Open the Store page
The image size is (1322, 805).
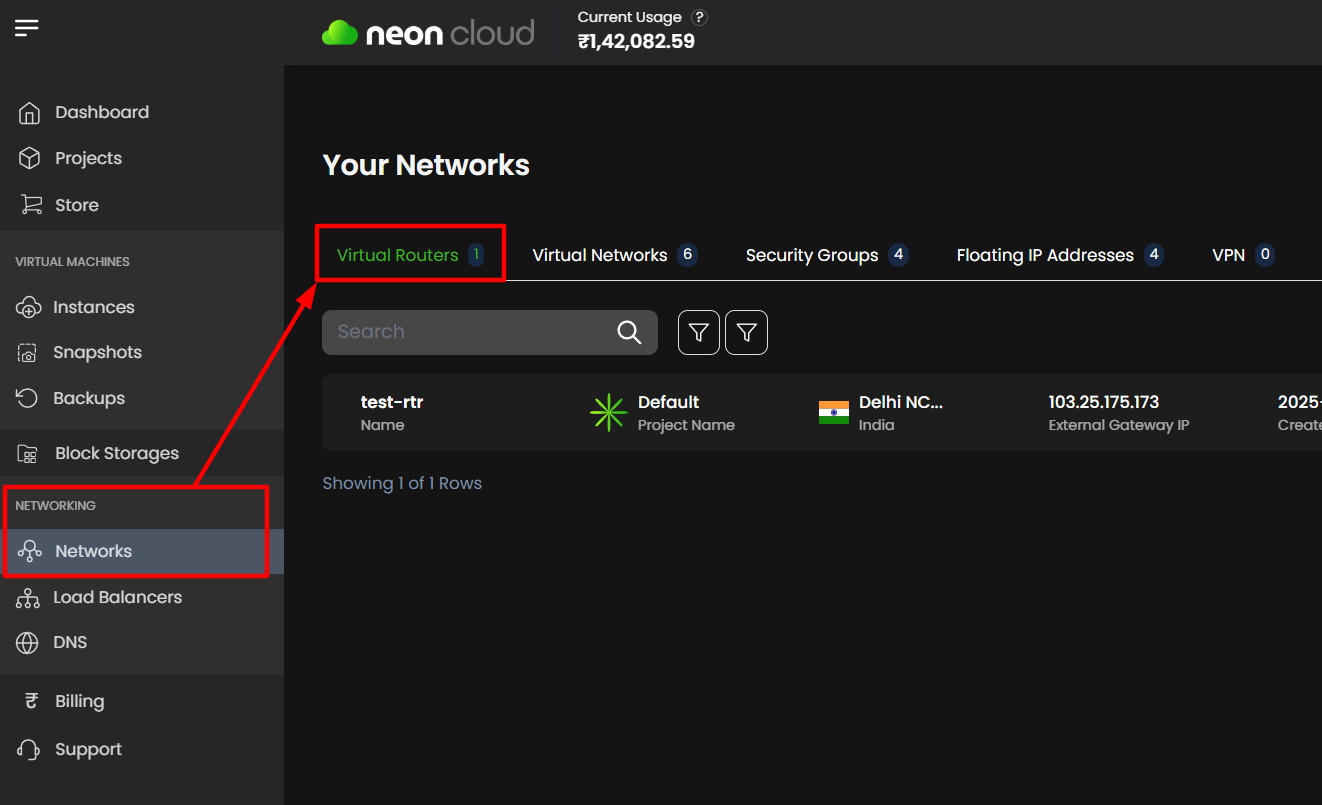click(x=76, y=205)
